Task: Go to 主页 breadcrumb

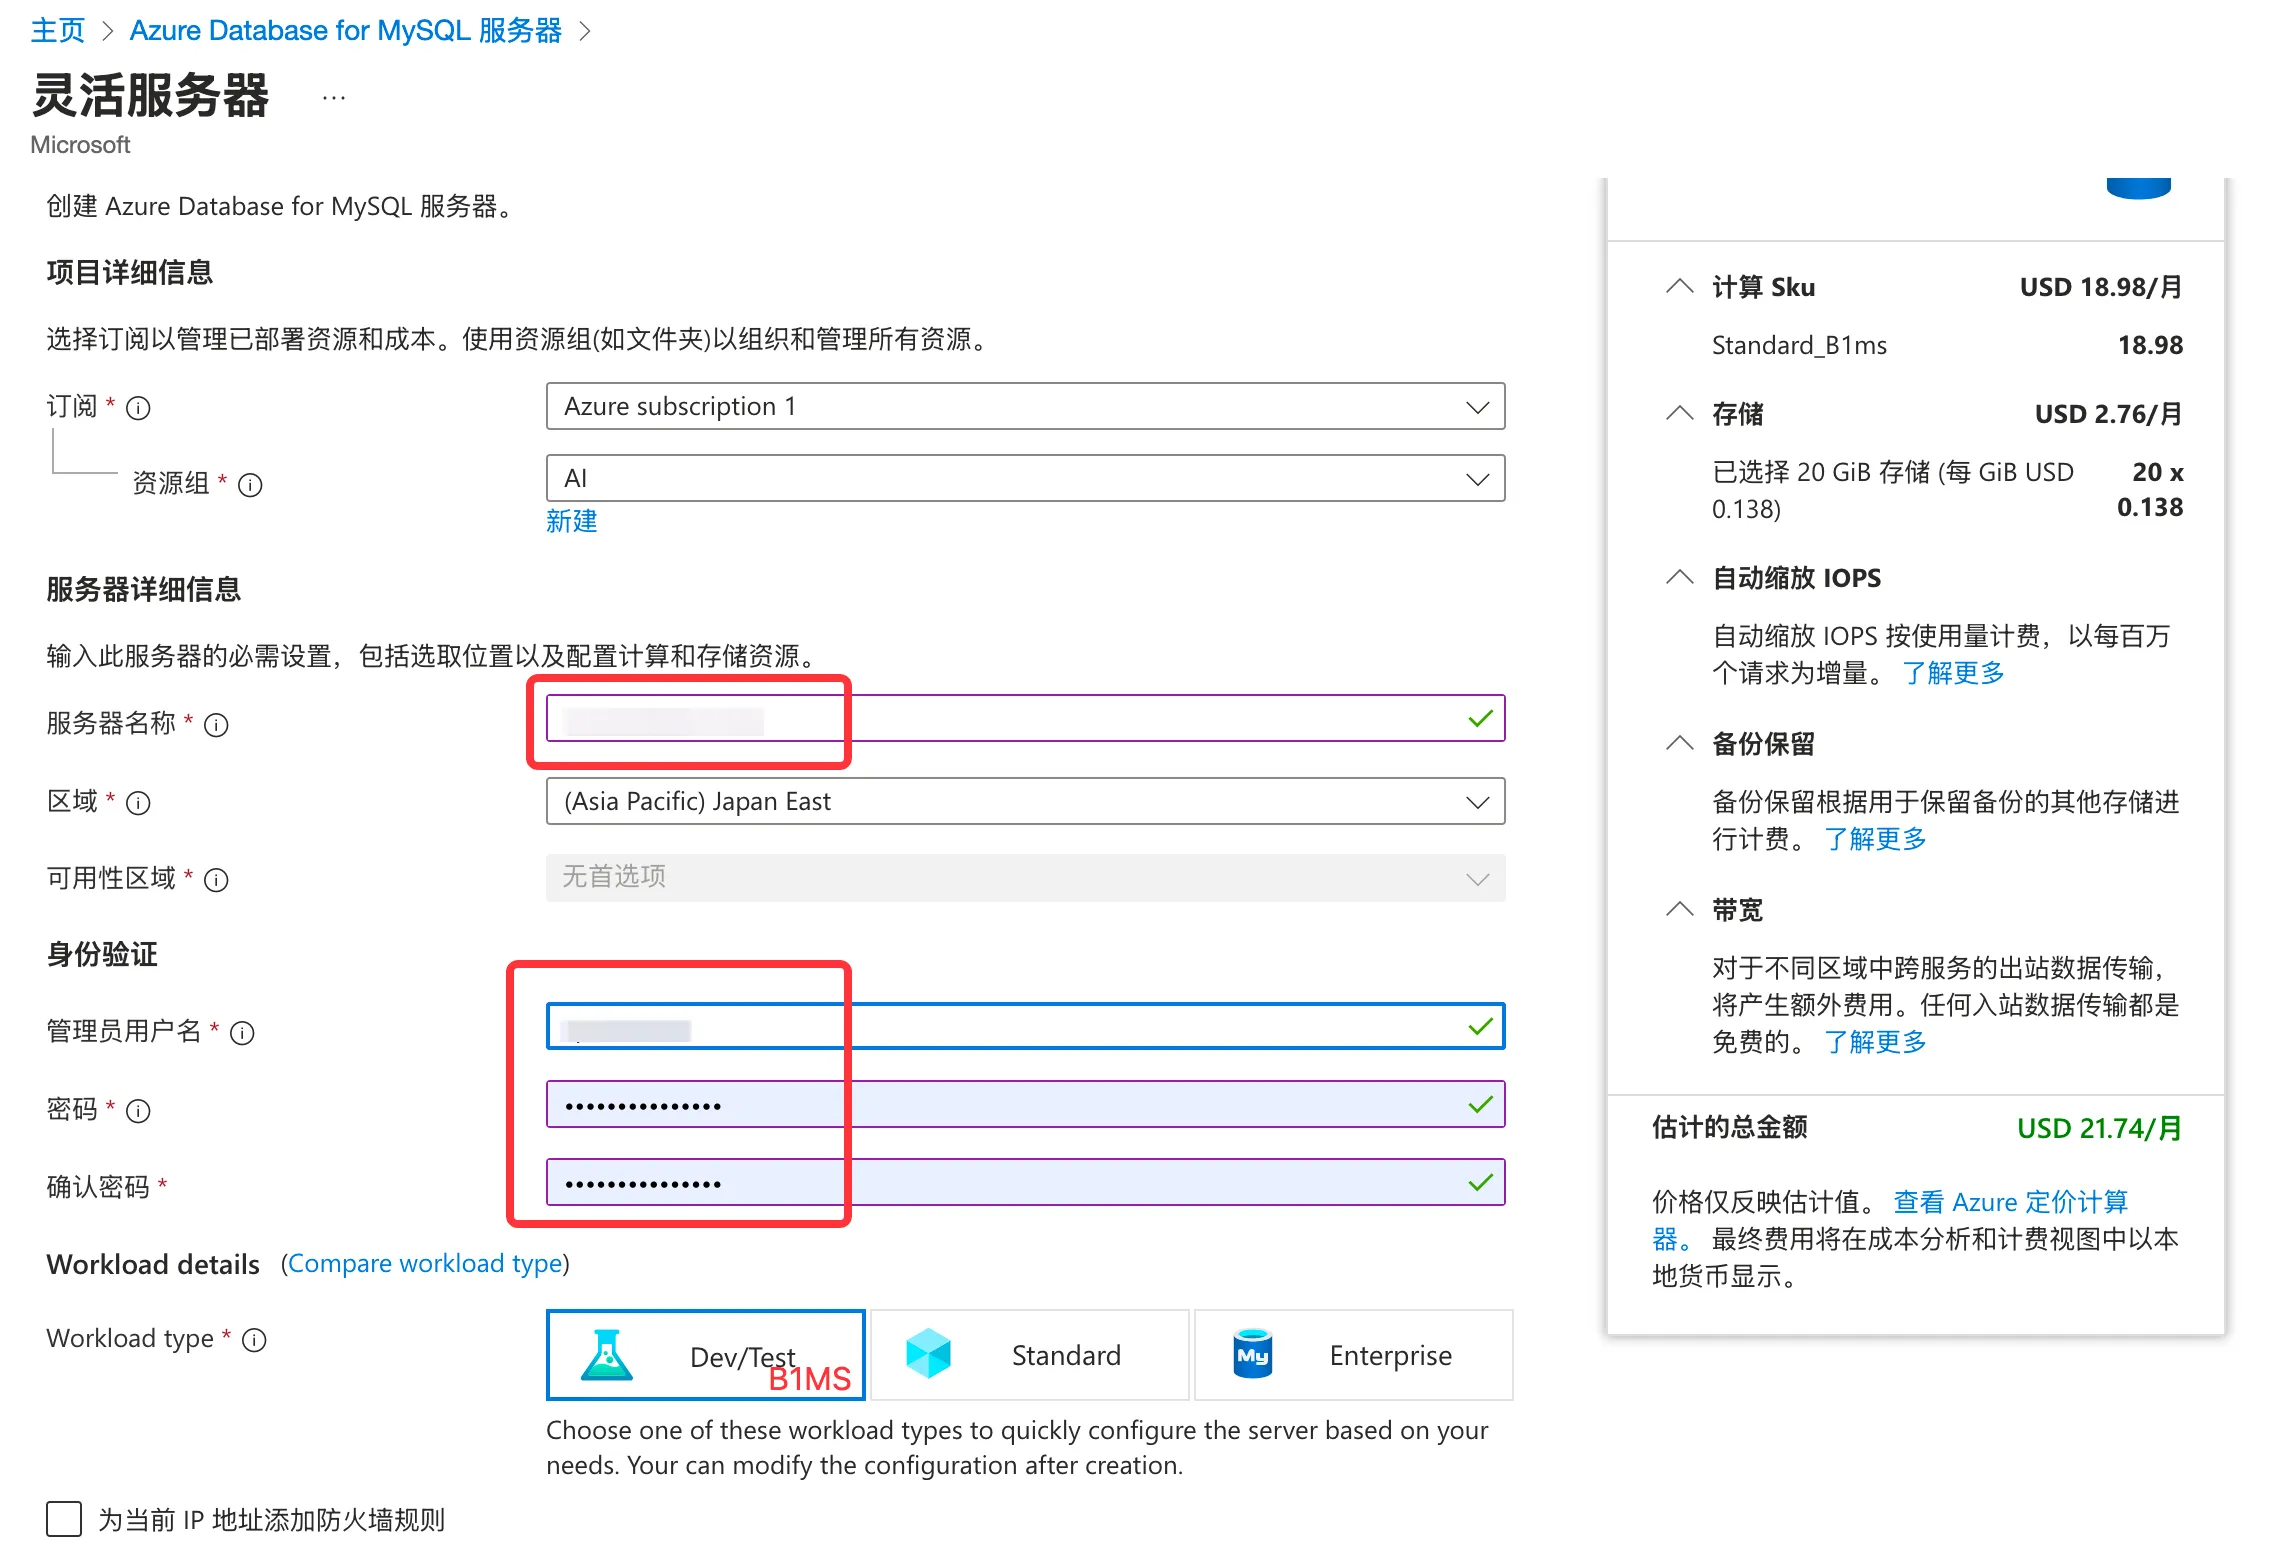Action: pos(57,31)
